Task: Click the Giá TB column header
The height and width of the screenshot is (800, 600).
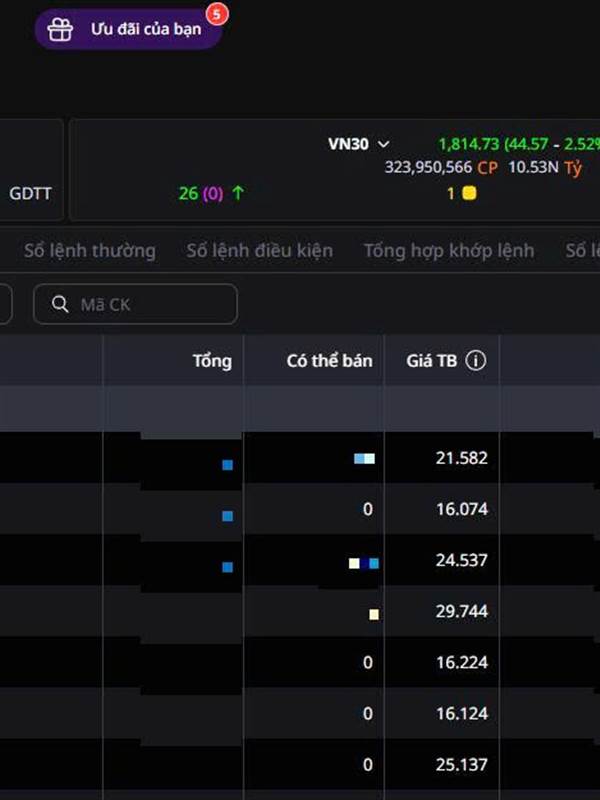Action: click(x=432, y=361)
